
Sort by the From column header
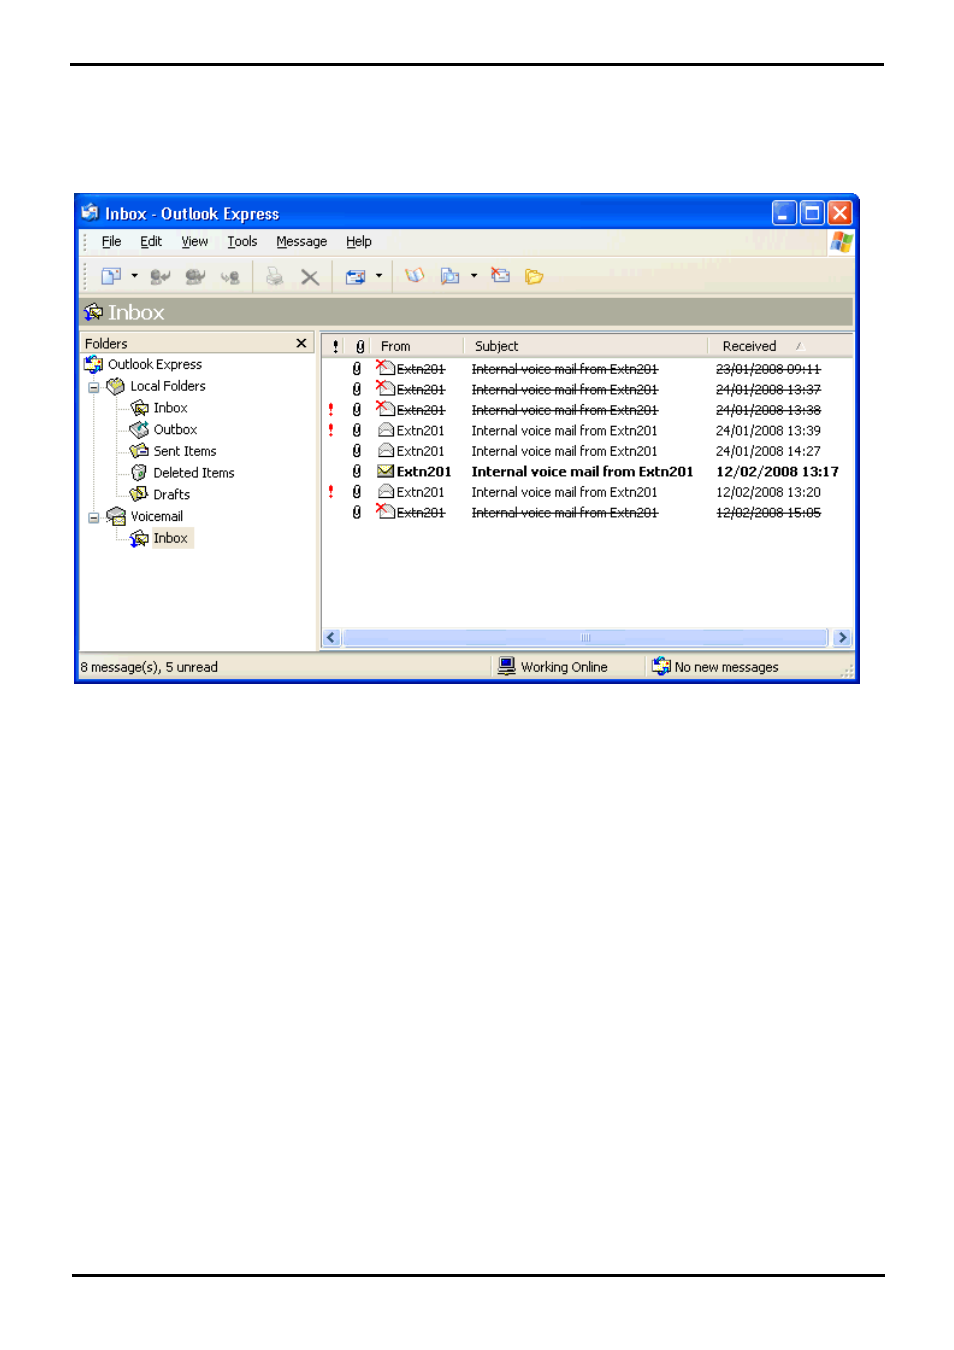pyautogui.click(x=418, y=346)
